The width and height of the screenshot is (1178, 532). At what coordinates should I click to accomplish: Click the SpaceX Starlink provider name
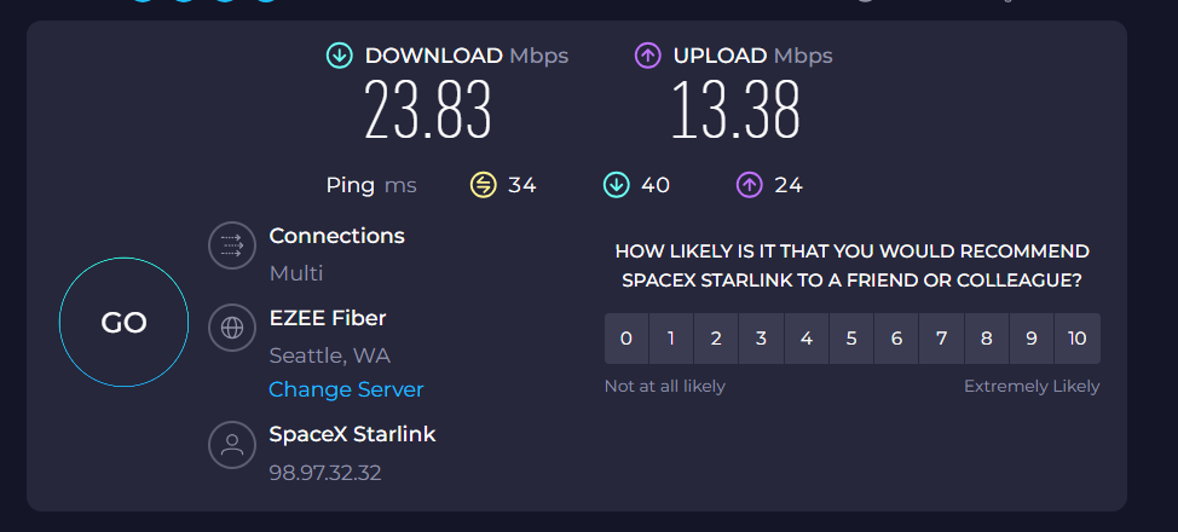pyautogui.click(x=352, y=435)
